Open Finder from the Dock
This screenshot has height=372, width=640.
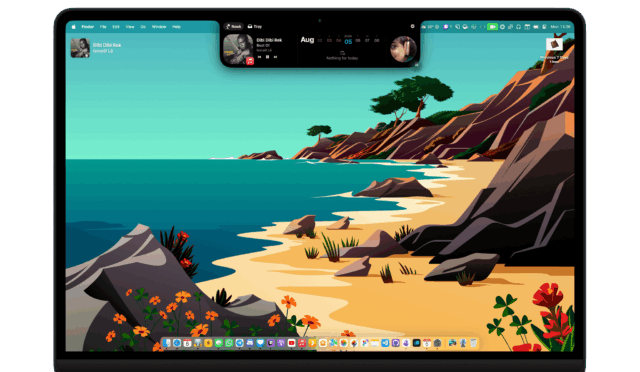pos(167,343)
